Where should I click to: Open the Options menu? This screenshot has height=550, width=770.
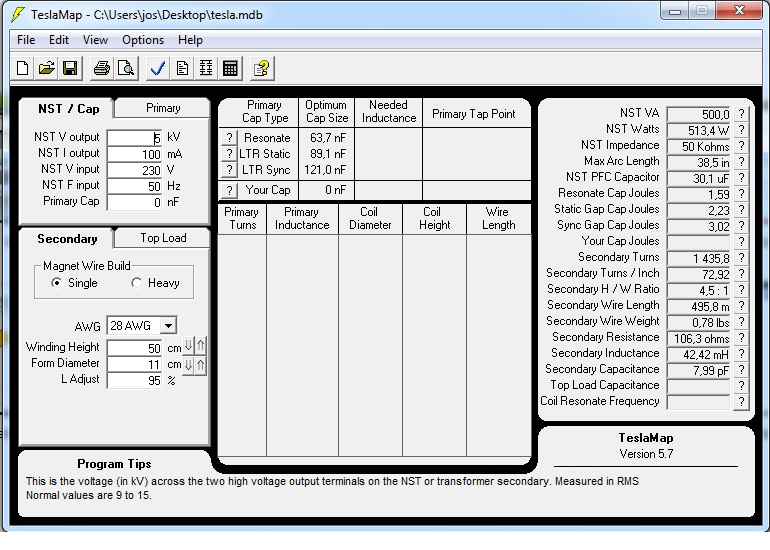pyautogui.click(x=143, y=40)
